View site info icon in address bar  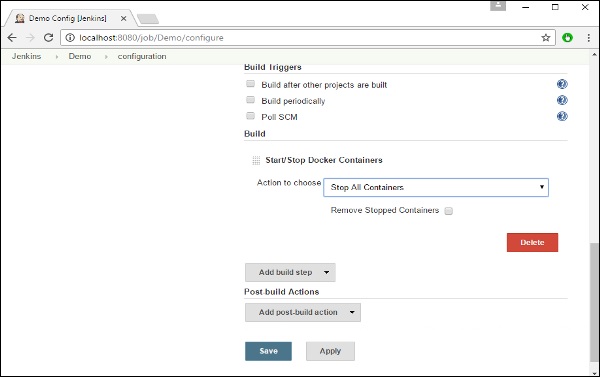(x=70, y=38)
